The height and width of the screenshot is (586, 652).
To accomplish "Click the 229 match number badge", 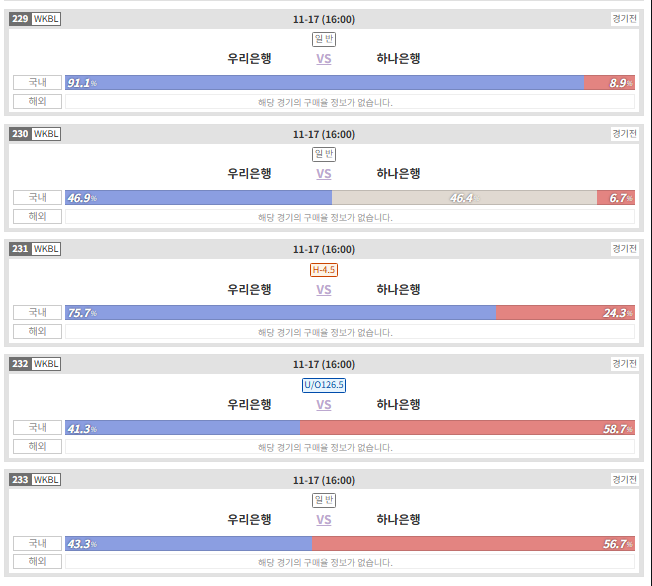I will point(20,19).
